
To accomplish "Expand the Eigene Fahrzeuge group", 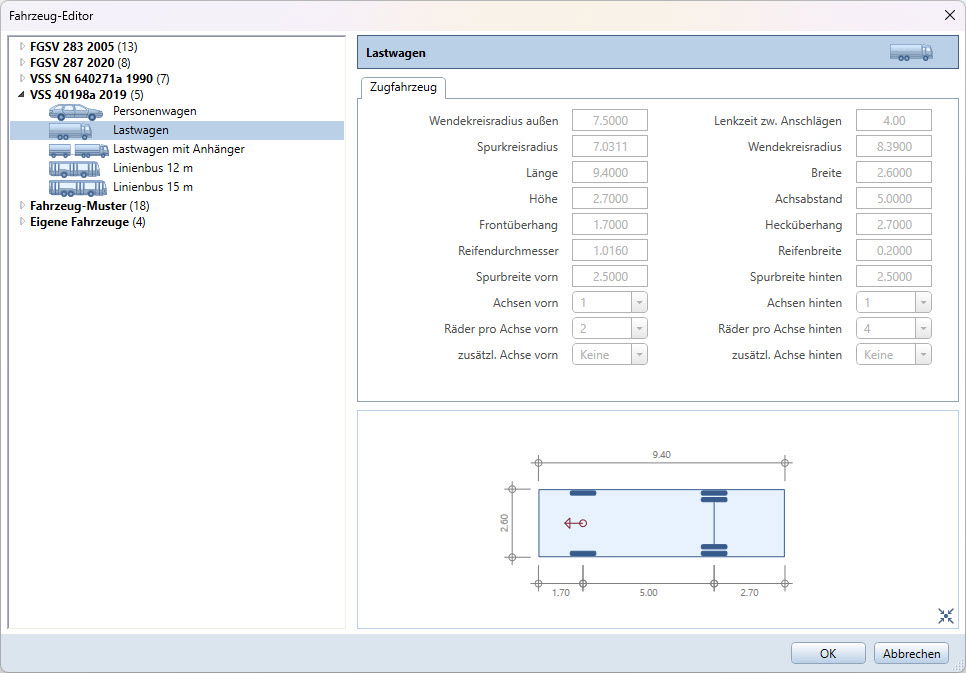I will coord(22,221).
